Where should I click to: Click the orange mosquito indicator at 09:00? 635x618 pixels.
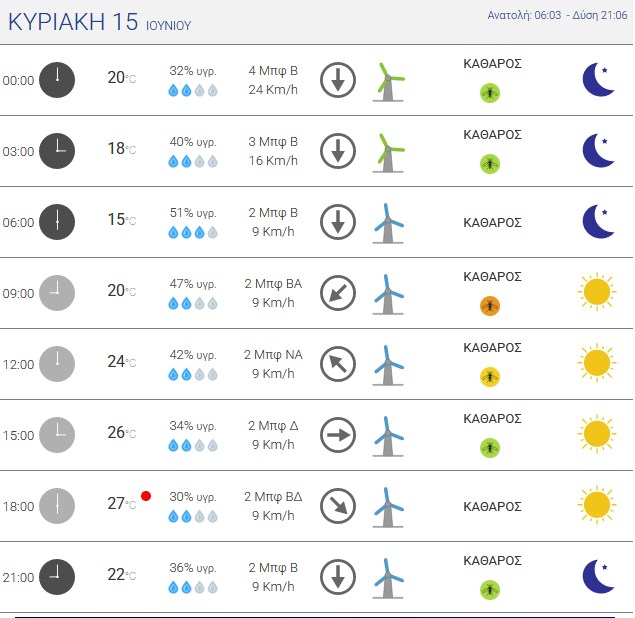click(490, 306)
